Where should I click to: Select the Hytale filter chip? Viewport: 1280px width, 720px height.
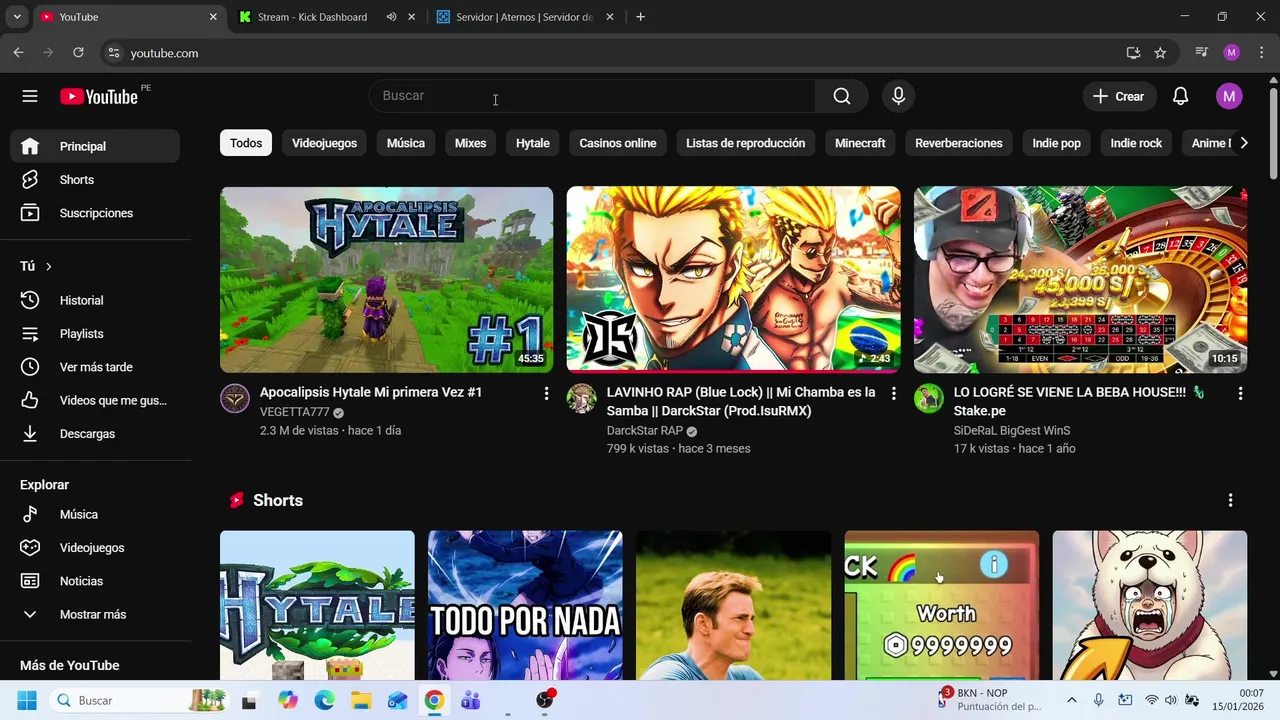pyautogui.click(x=533, y=143)
